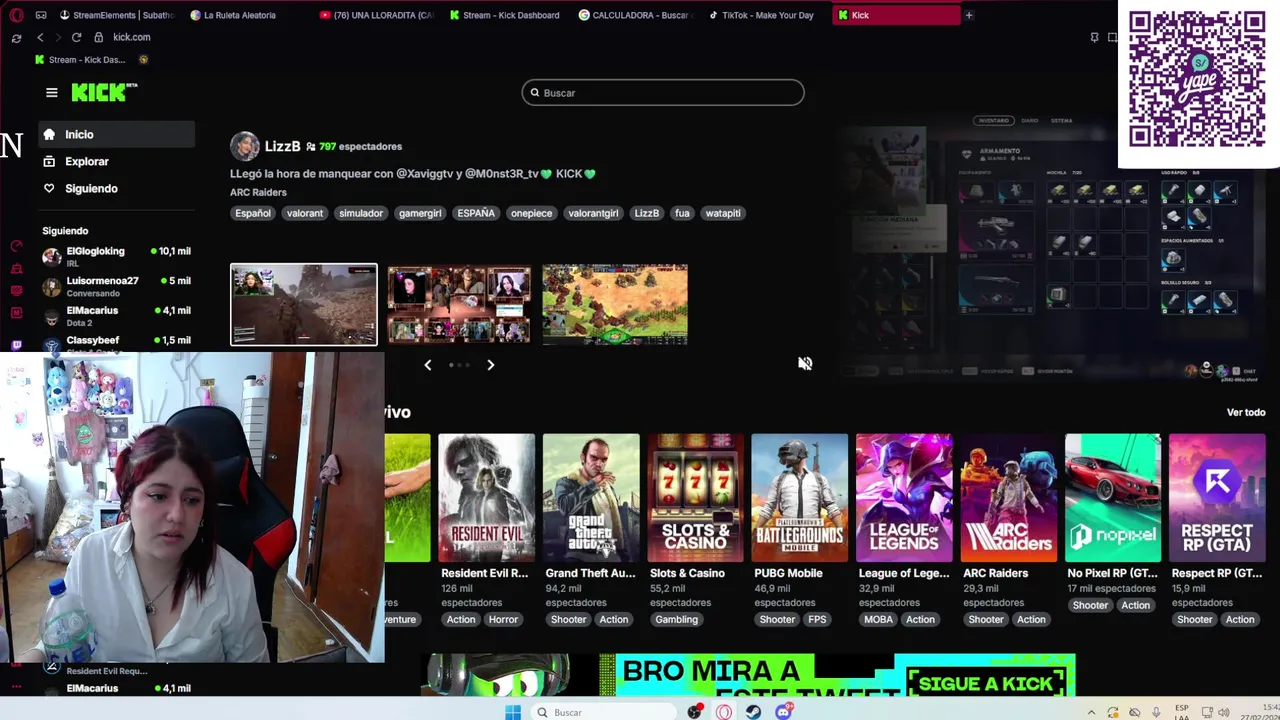
Task: Open Opera GX from the taskbar
Action: pos(723,712)
